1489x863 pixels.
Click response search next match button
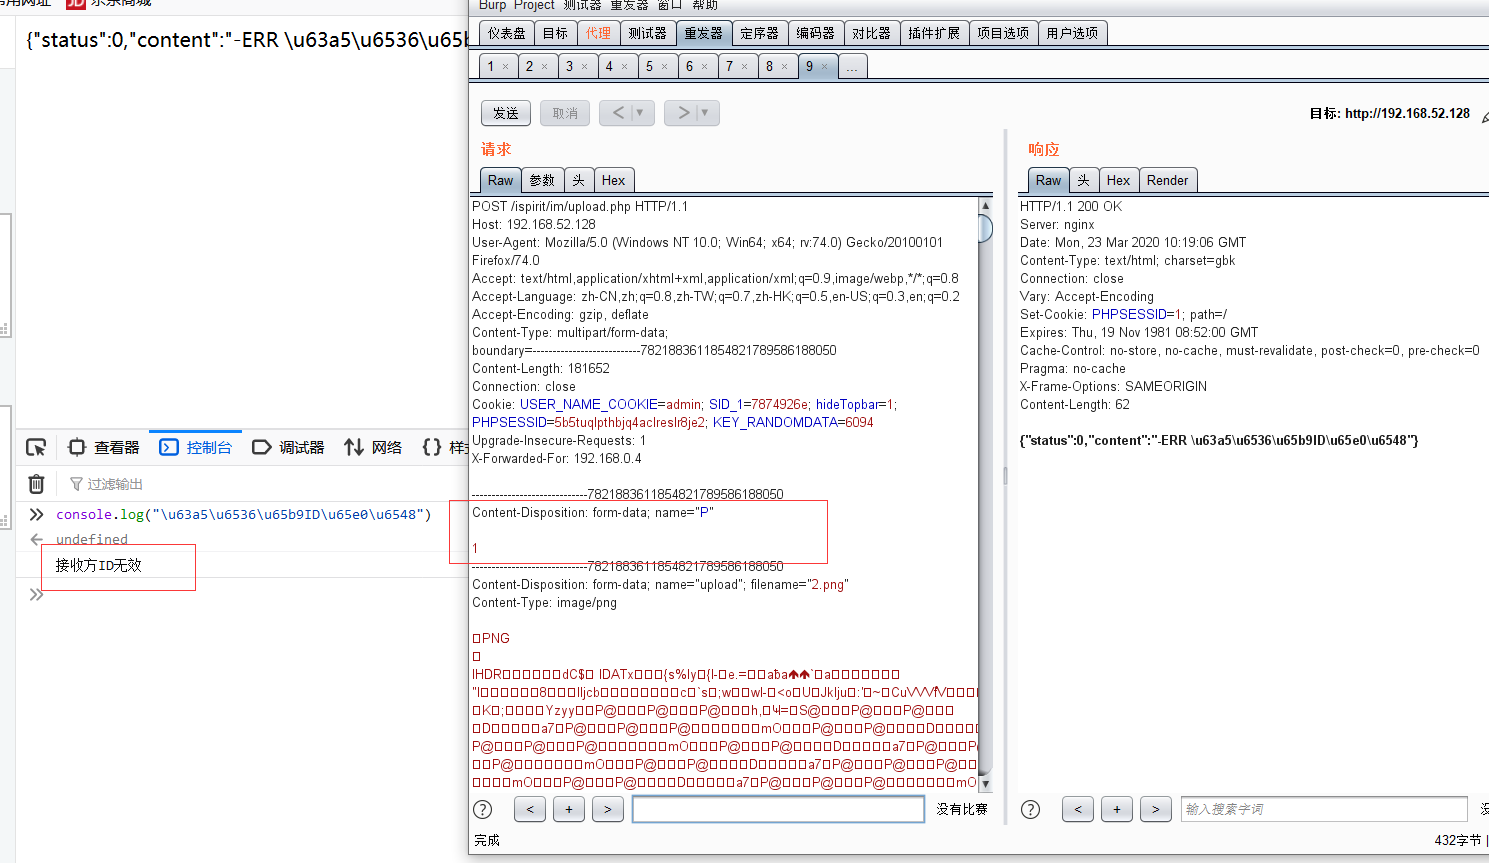1156,809
